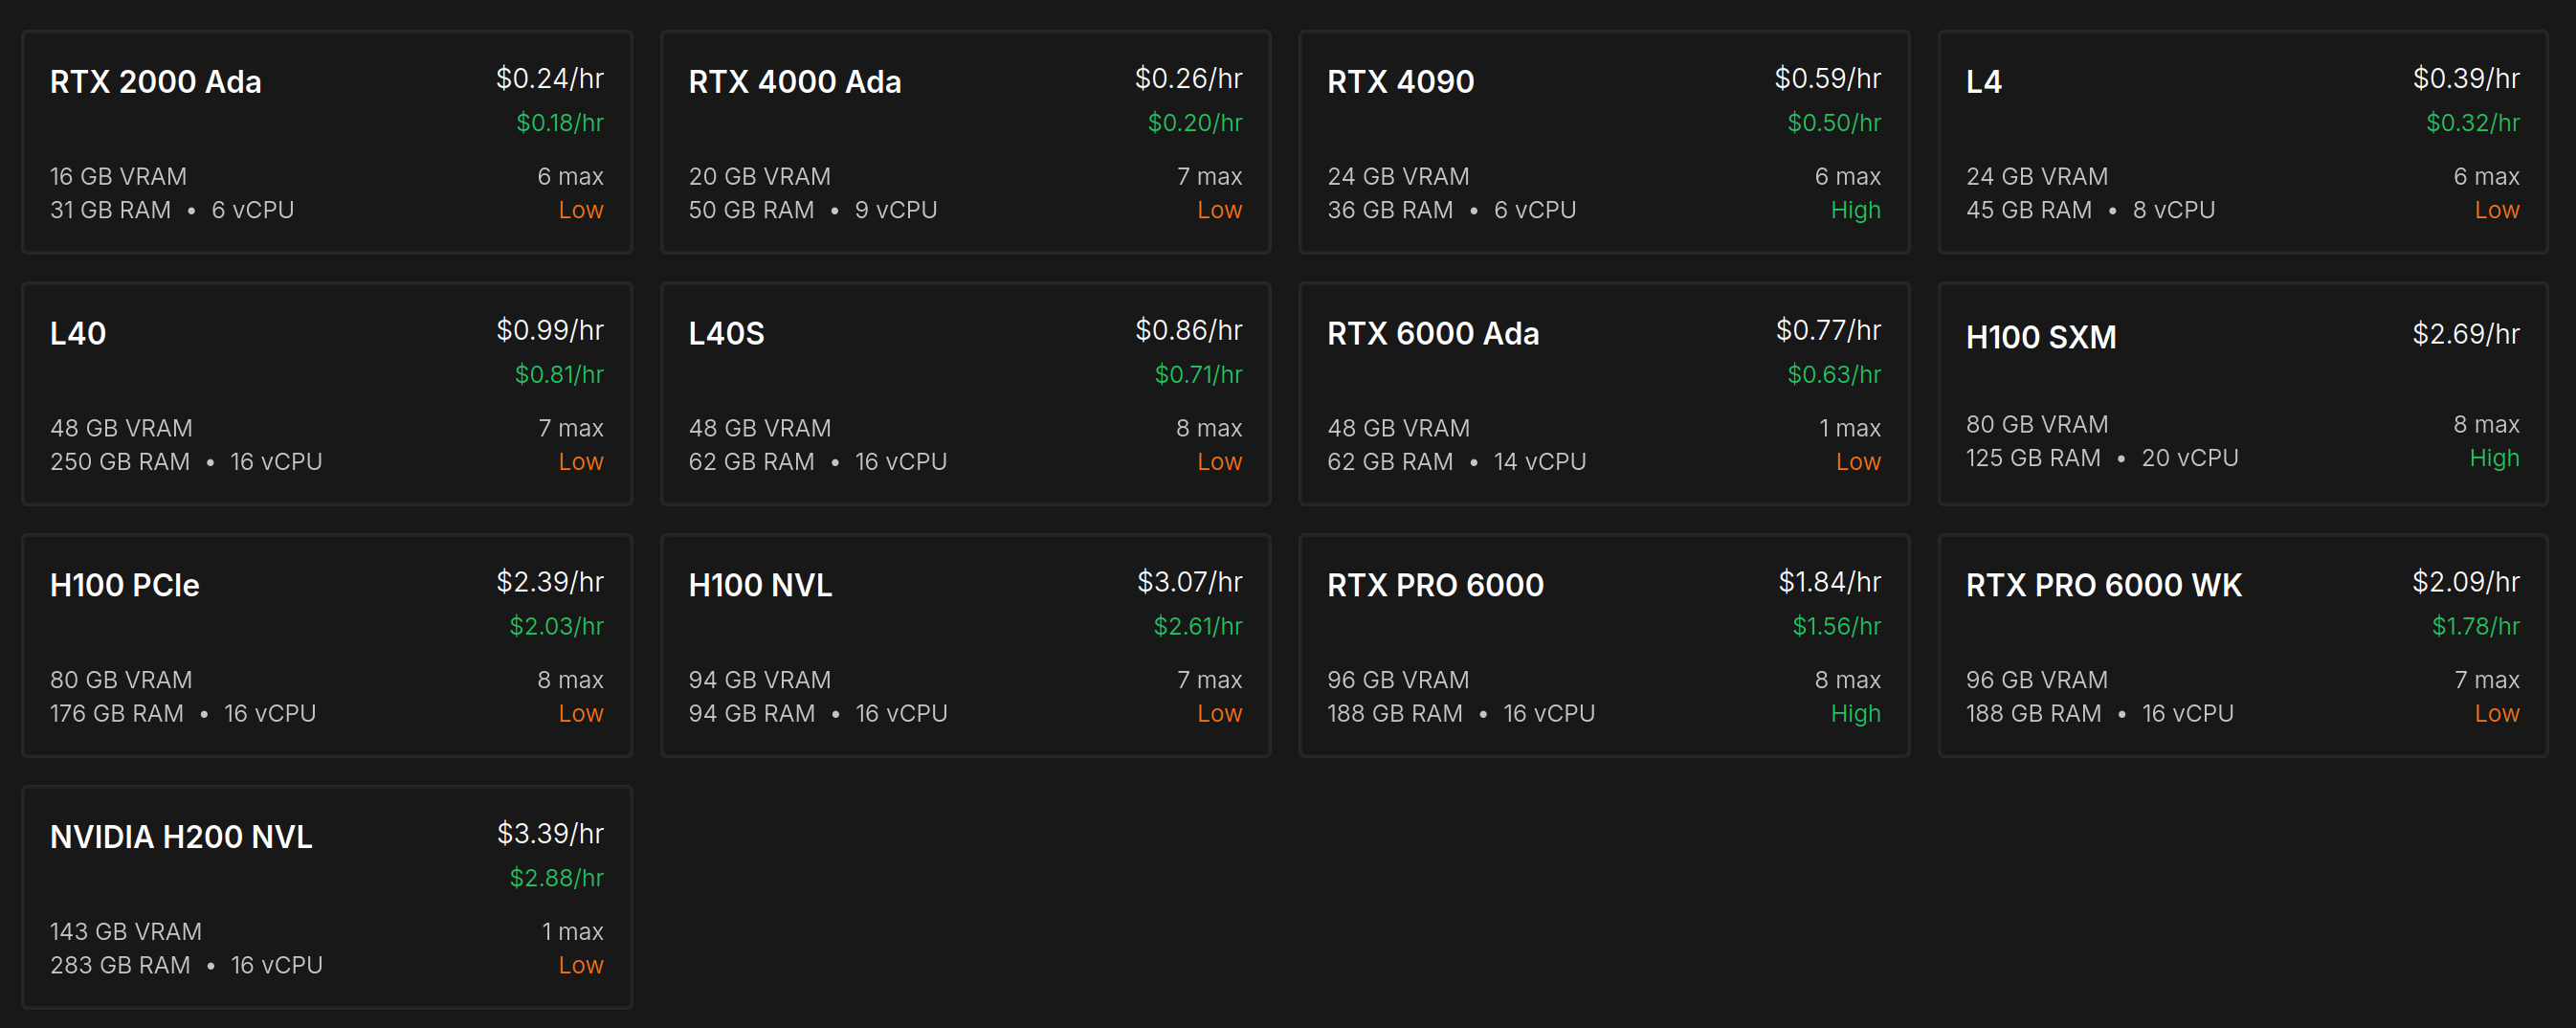Open the RTX 4090 pricing tile

(x=1602, y=140)
